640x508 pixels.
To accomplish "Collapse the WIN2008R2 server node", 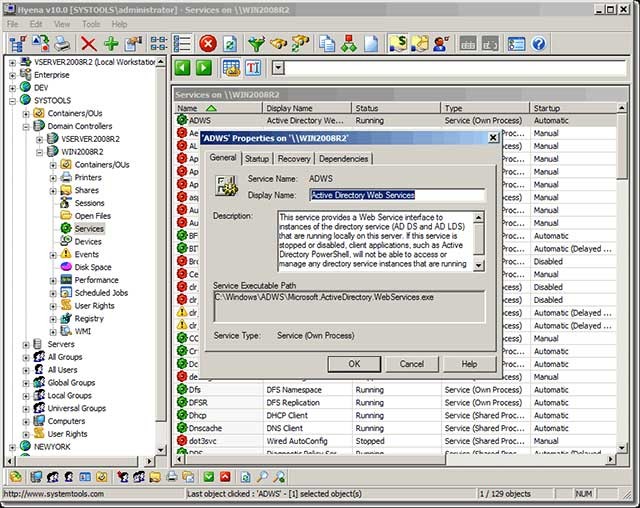I will [40, 151].
